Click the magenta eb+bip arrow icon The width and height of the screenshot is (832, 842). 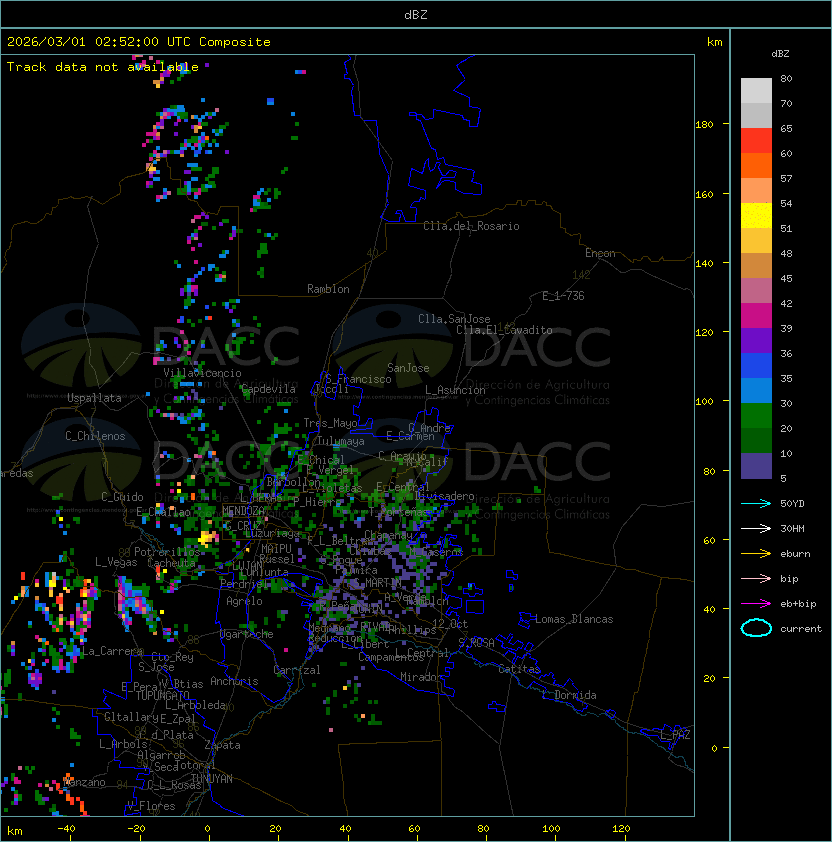(756, 603)
